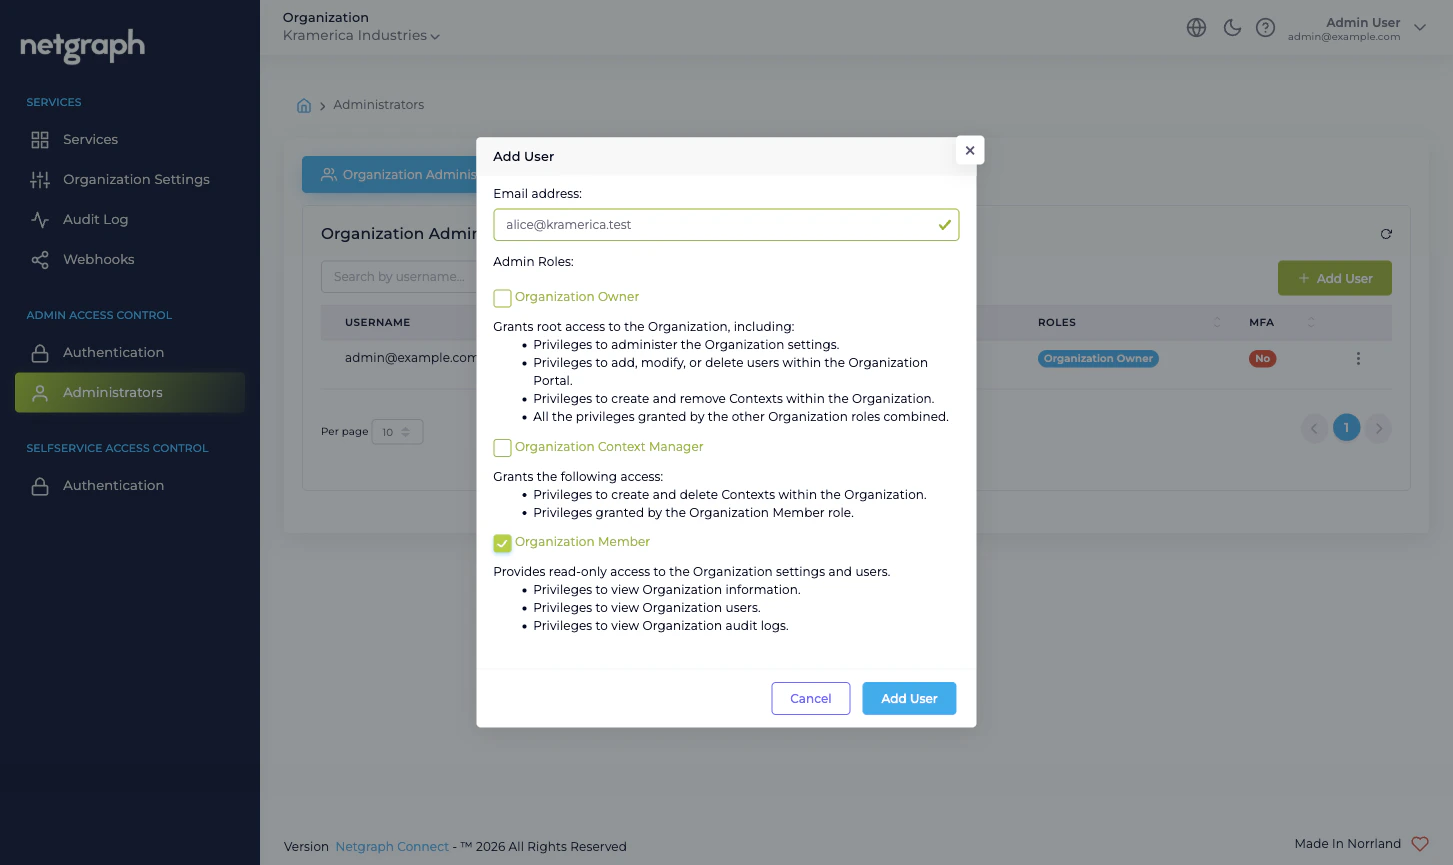Select Administrators in the sidebar
Viewport: 1453px width, 865px height.
tap(113, 392)
